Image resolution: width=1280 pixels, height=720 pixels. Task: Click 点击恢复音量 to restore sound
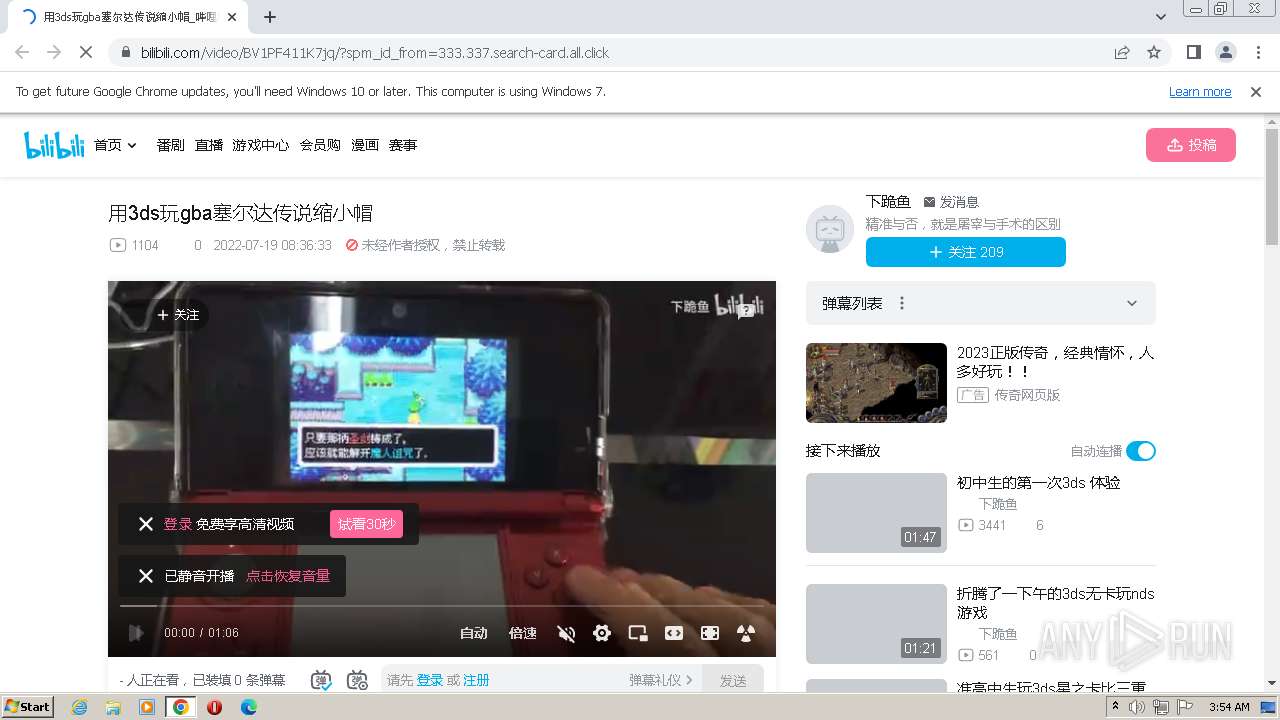coord(288,576)
